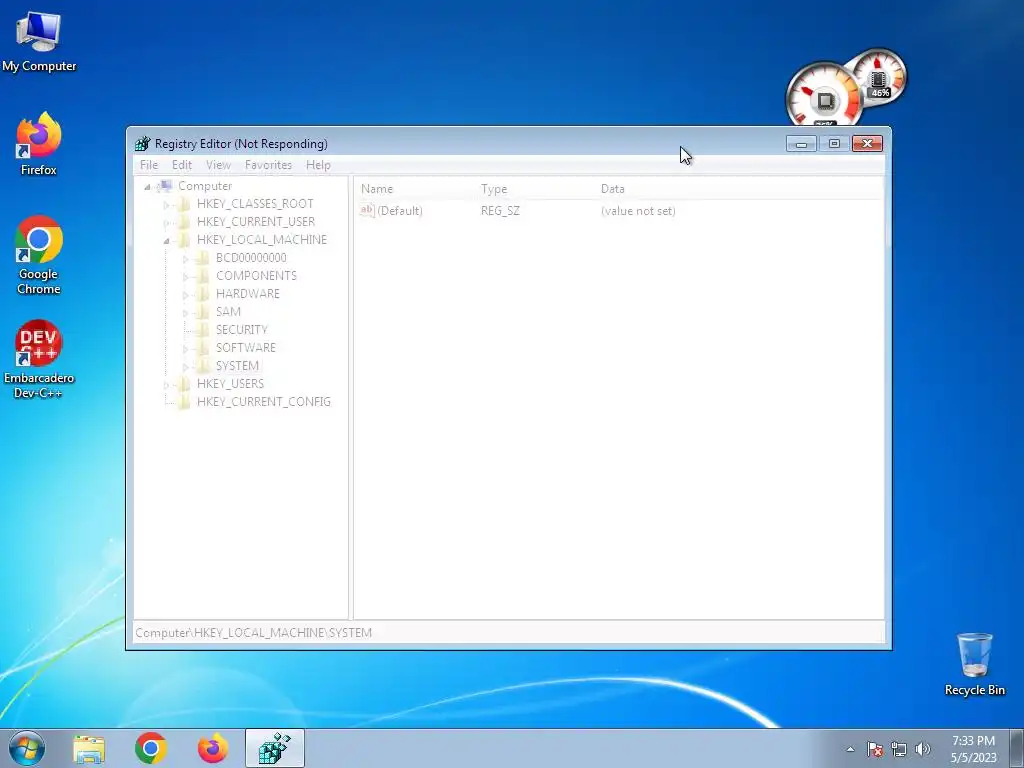Expand the HKEY_USERS node arrow
This screenshot has height=768, width=1024.
point(167,385)
